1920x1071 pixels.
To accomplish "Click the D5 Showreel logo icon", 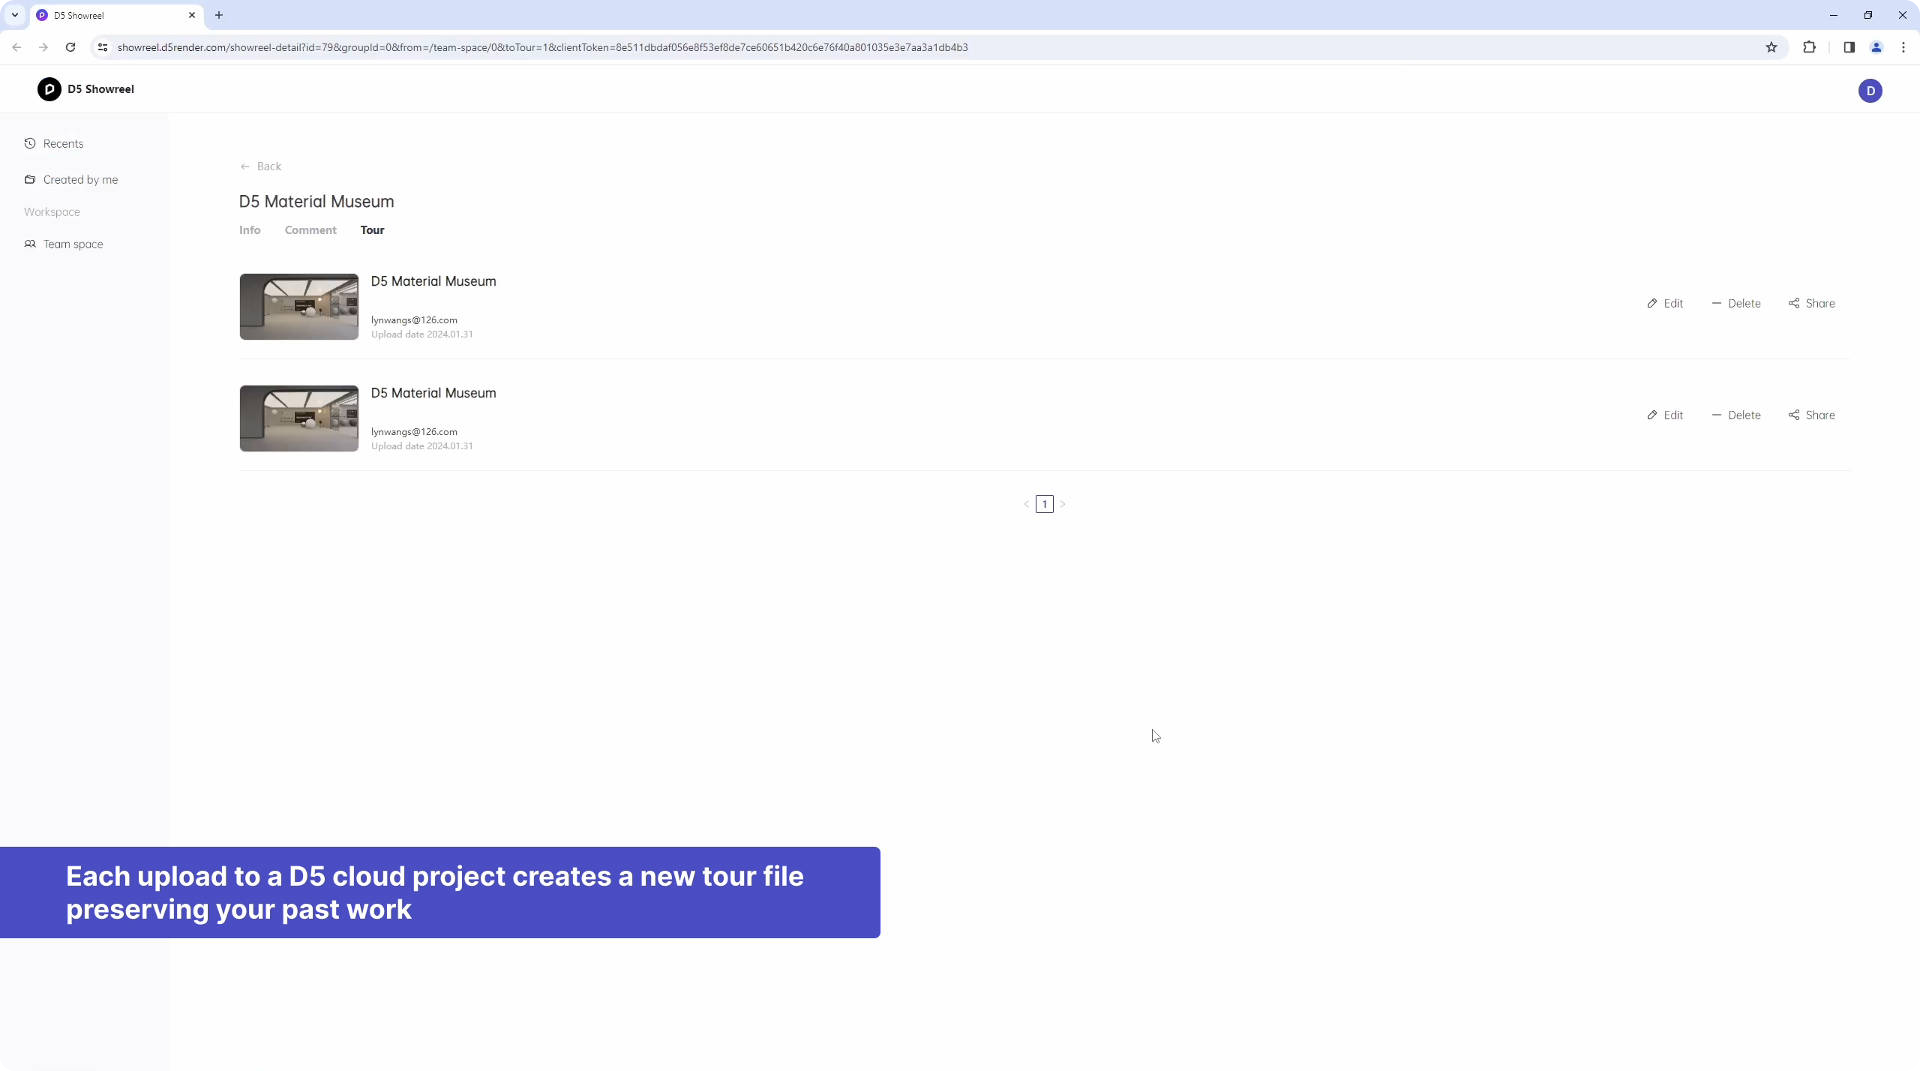I will point(49,89).
